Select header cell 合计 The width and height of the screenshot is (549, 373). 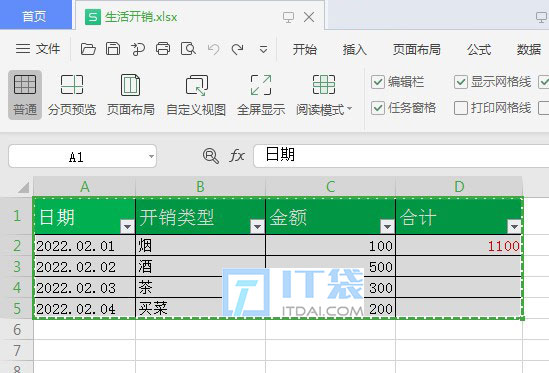pos(459,216)
